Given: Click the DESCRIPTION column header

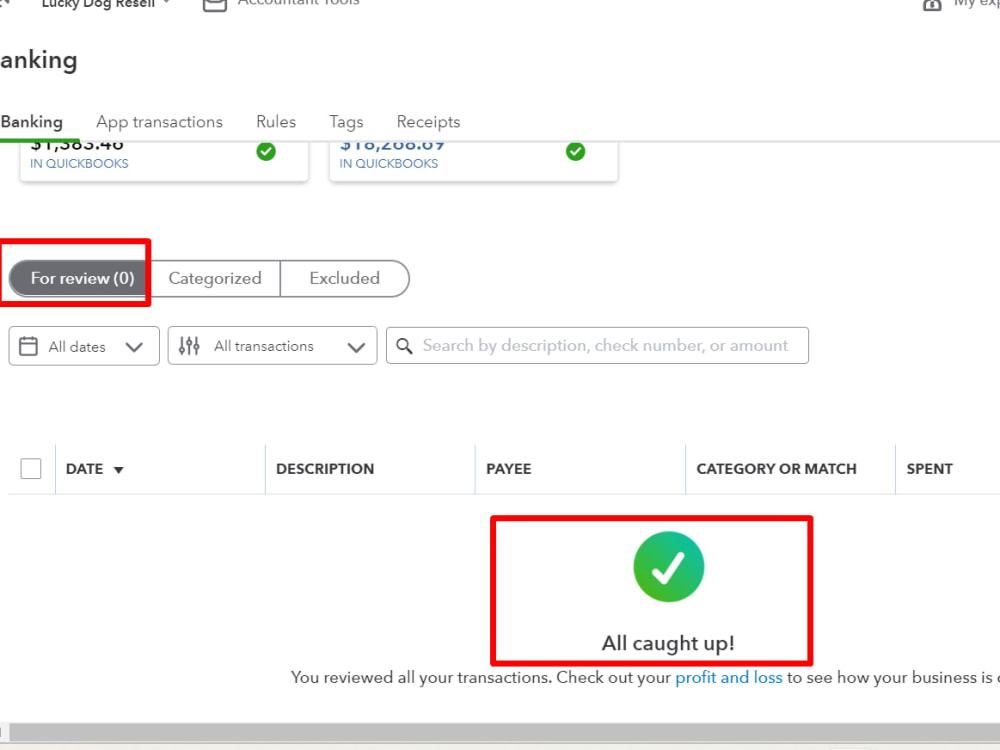Looking at the screenshot, I should point(325,469).
